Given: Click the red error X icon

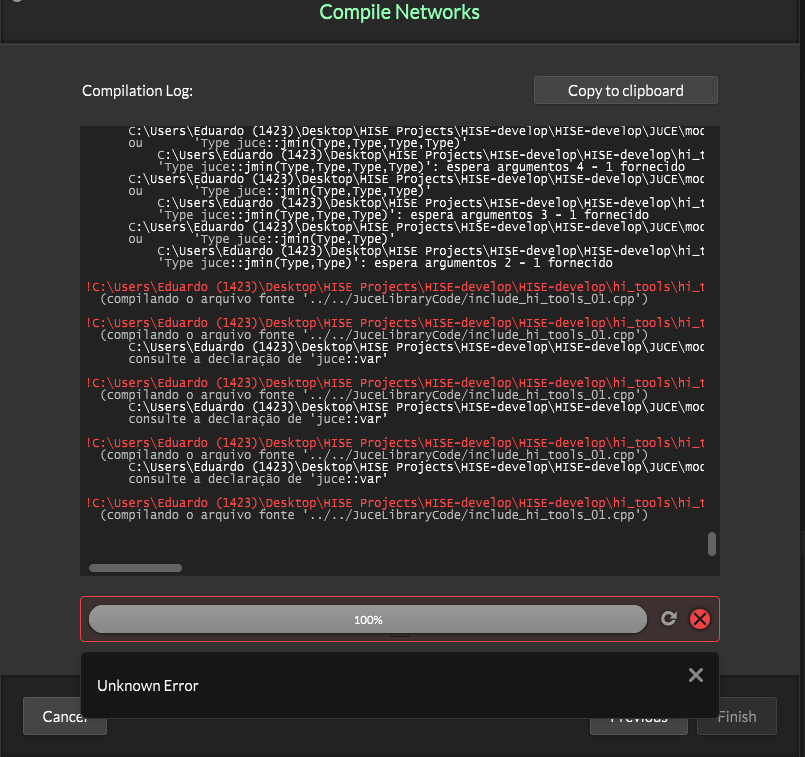Looking at the screenshot, I should pyautogui.click(x=700, y=619).
